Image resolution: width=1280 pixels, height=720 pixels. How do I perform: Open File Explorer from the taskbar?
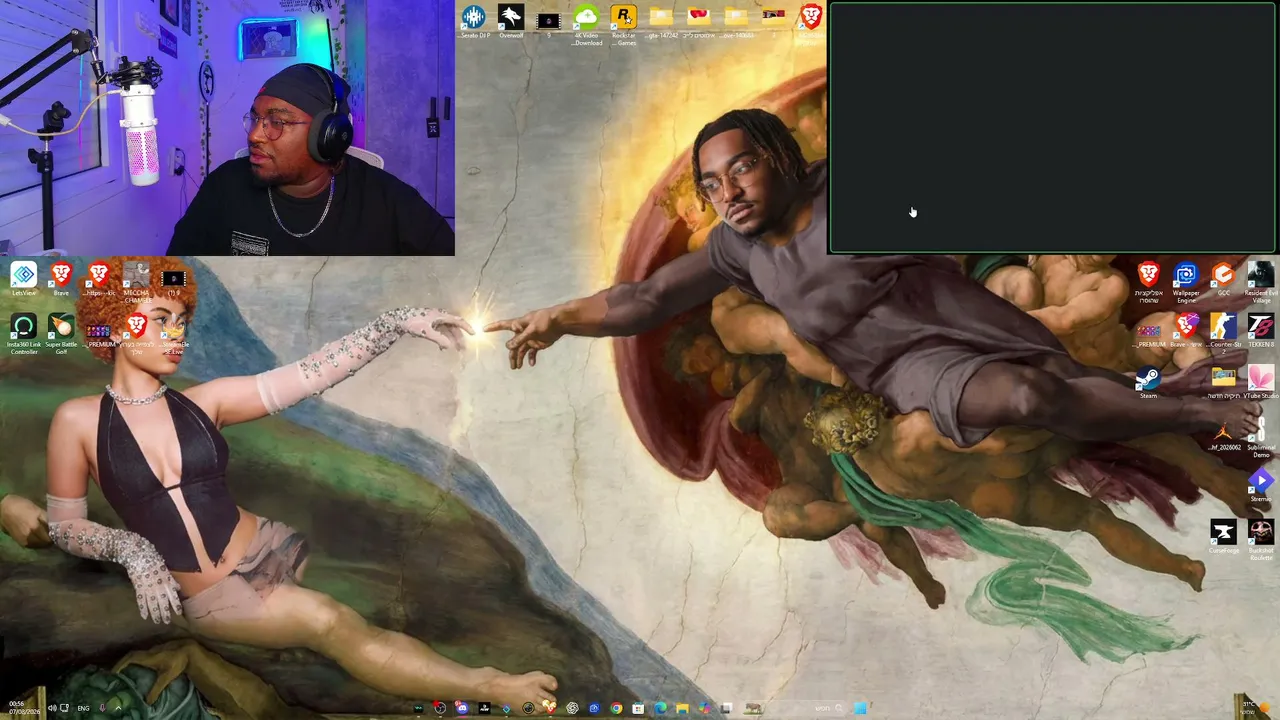click(682, 708)
